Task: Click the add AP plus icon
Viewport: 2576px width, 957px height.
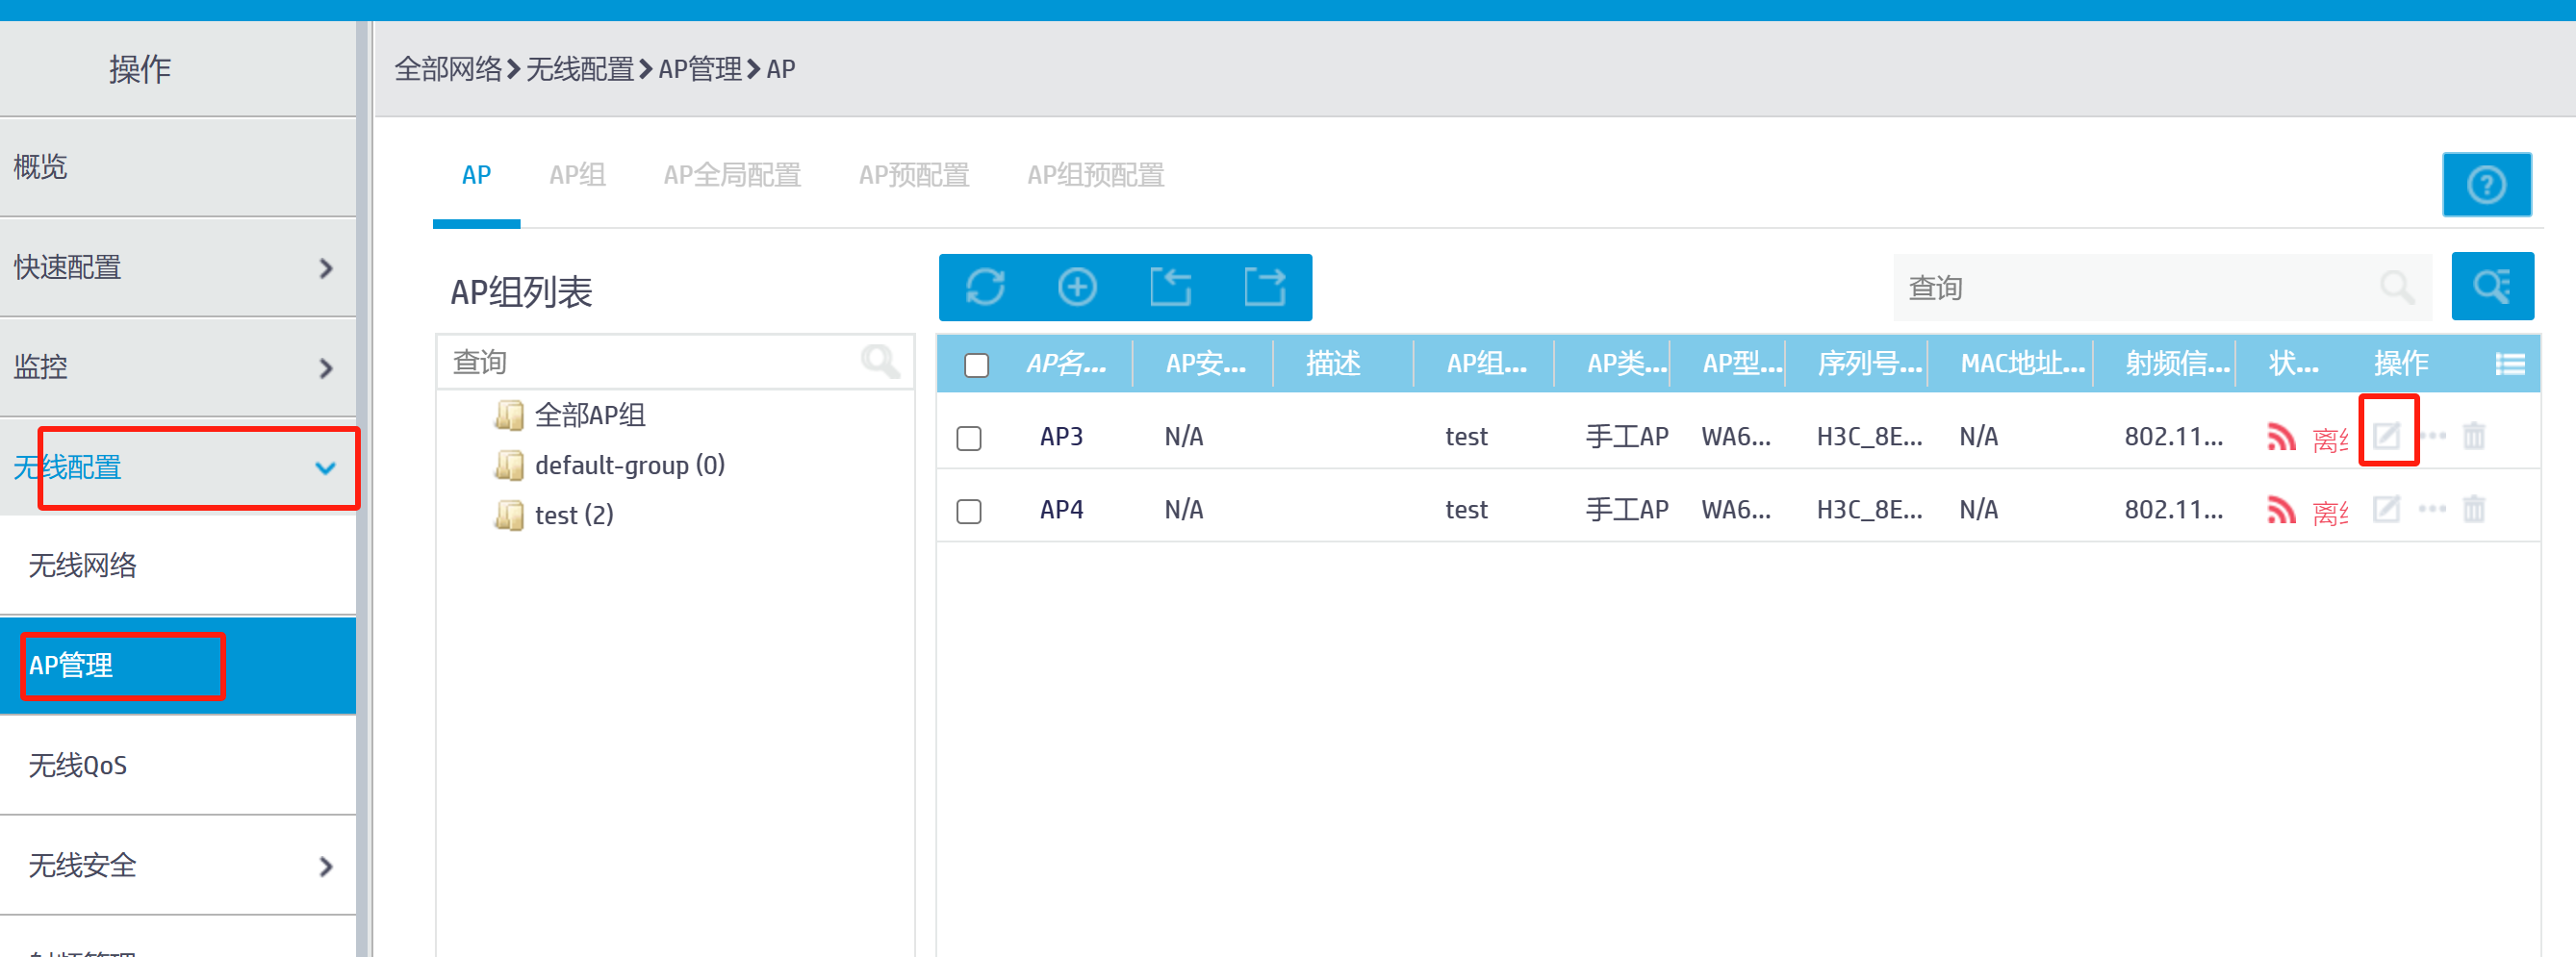Action: [1077, 288]
